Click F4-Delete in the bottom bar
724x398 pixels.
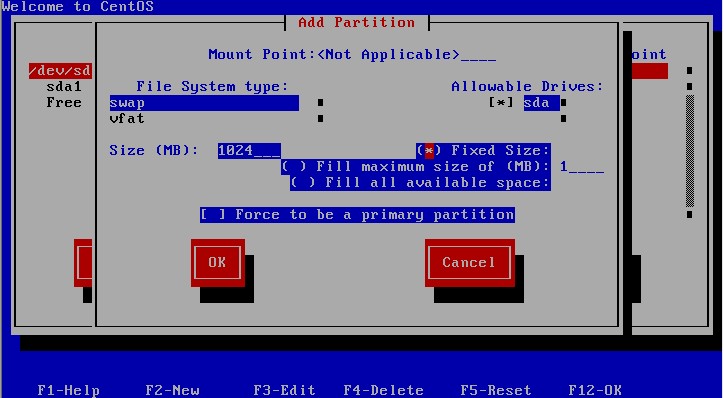tap(383, 390)
